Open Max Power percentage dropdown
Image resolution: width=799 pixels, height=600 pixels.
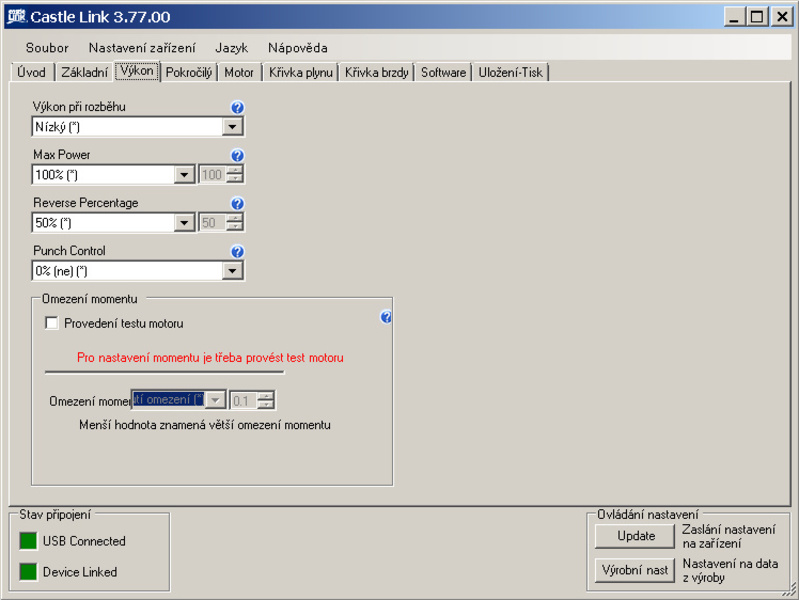[x=184, y=175]
